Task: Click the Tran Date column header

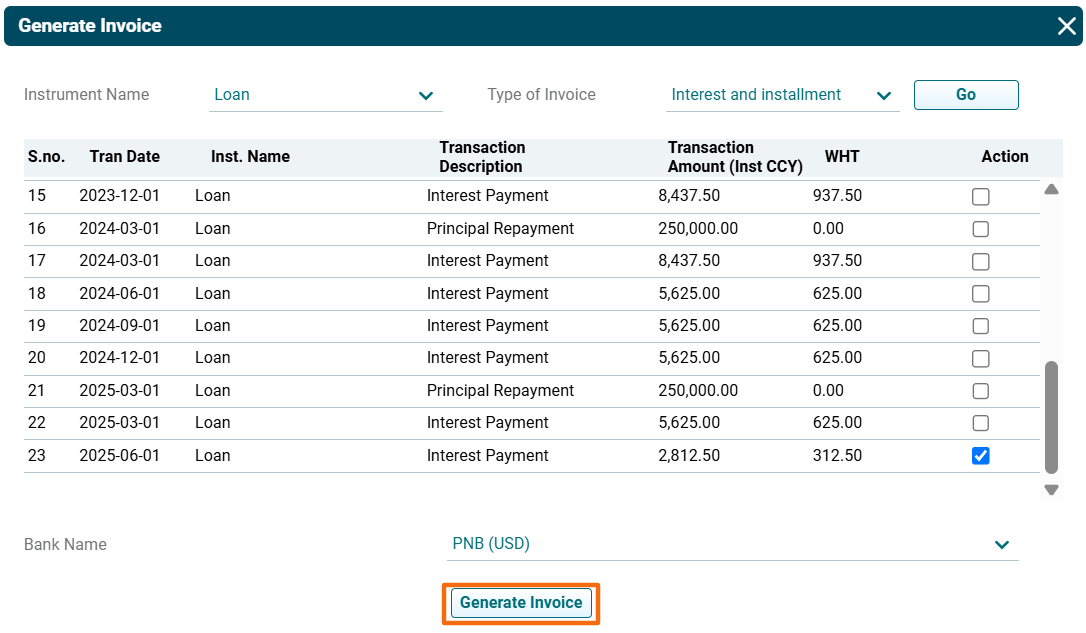Action: 125,157
